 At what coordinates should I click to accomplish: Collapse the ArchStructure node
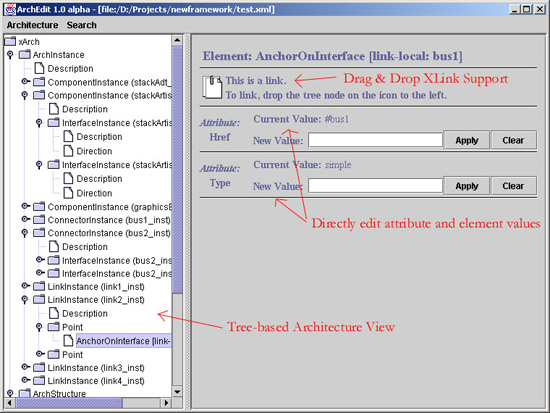[10, 393]
